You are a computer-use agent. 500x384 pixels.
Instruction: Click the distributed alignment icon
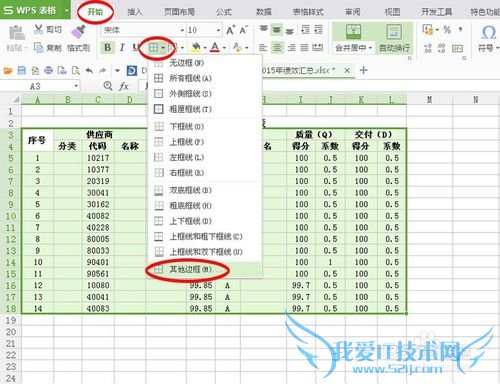coord(318,48)
